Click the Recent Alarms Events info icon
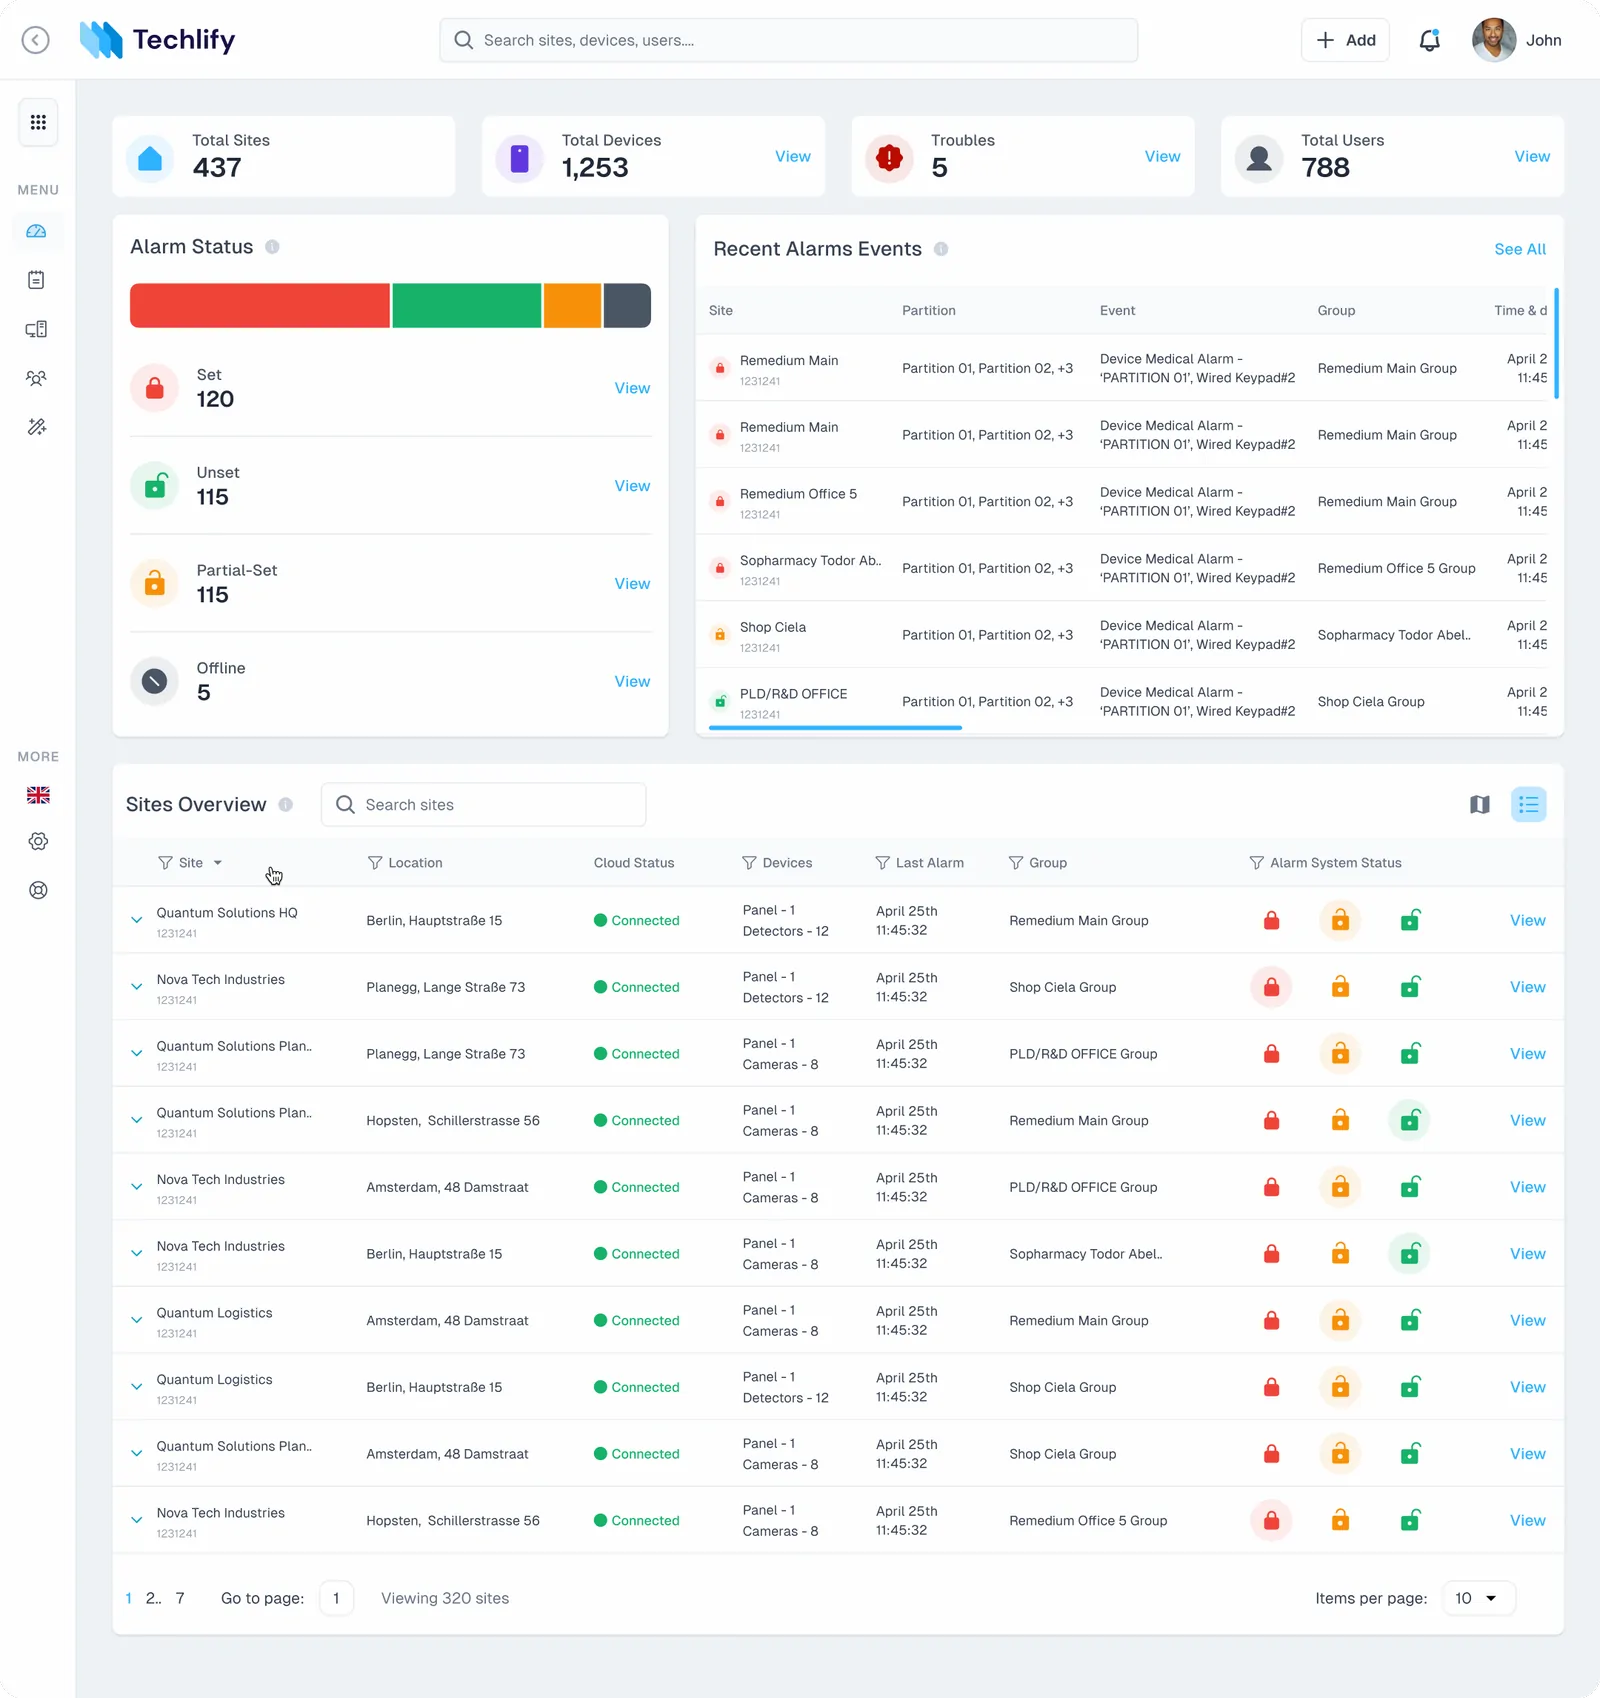This screenshot has width=1600, height=1698. (941, 249)
